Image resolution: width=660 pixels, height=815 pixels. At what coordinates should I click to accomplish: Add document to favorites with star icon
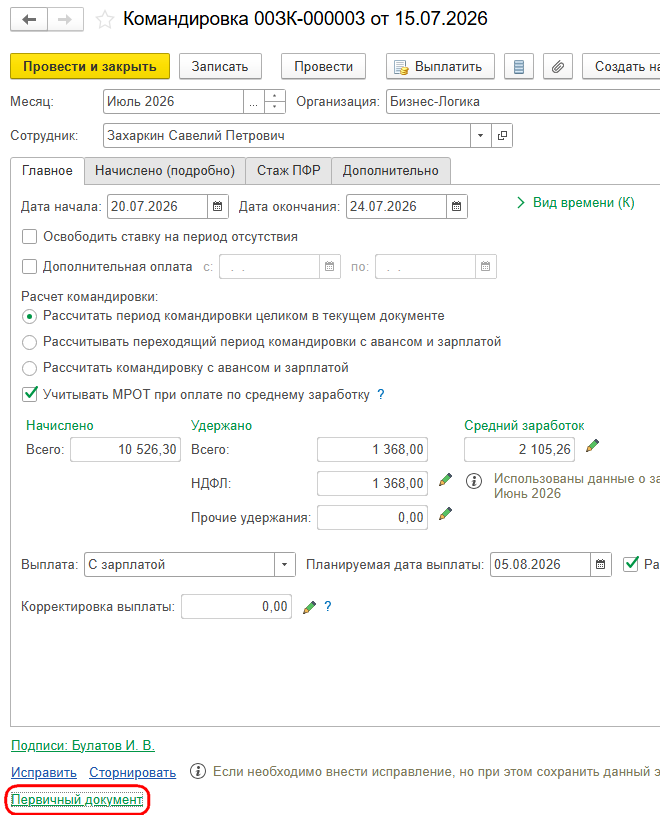[104, 20]
